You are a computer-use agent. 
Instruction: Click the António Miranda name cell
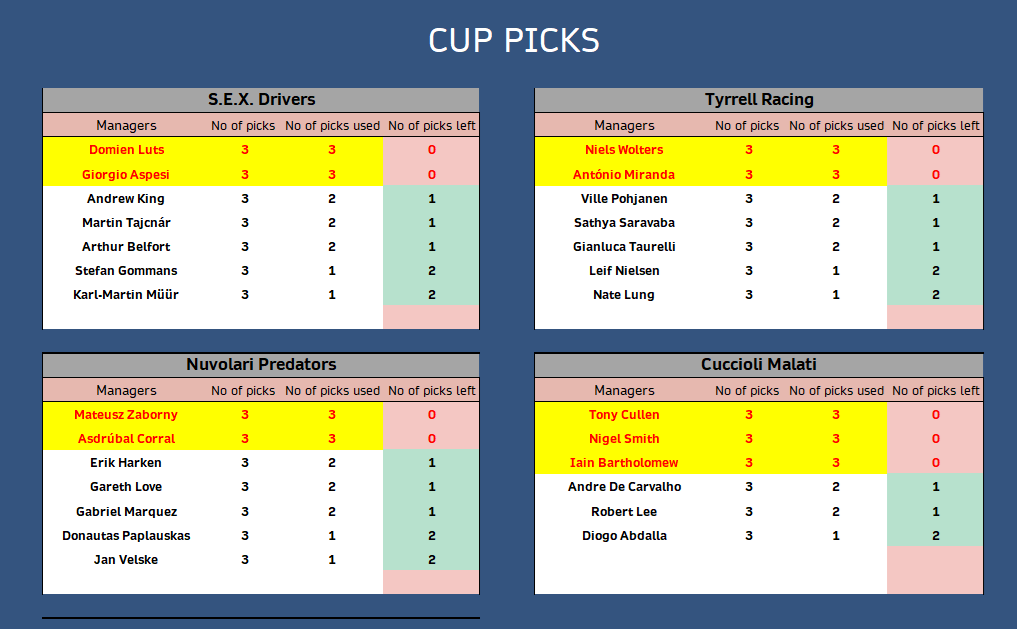point(624,174)
